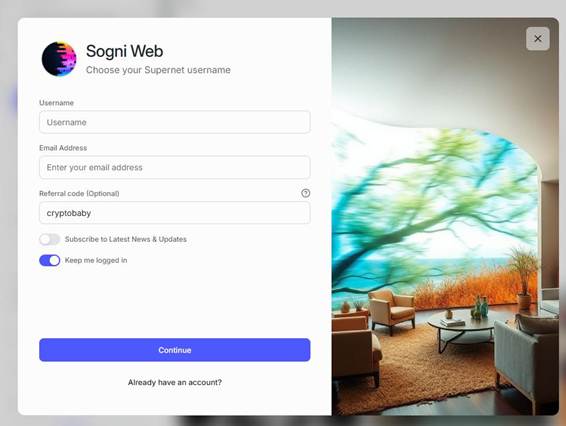Screen dimensions: 566x426
Task: Click the Referral code (Optional) label
Action: (79, 194)
